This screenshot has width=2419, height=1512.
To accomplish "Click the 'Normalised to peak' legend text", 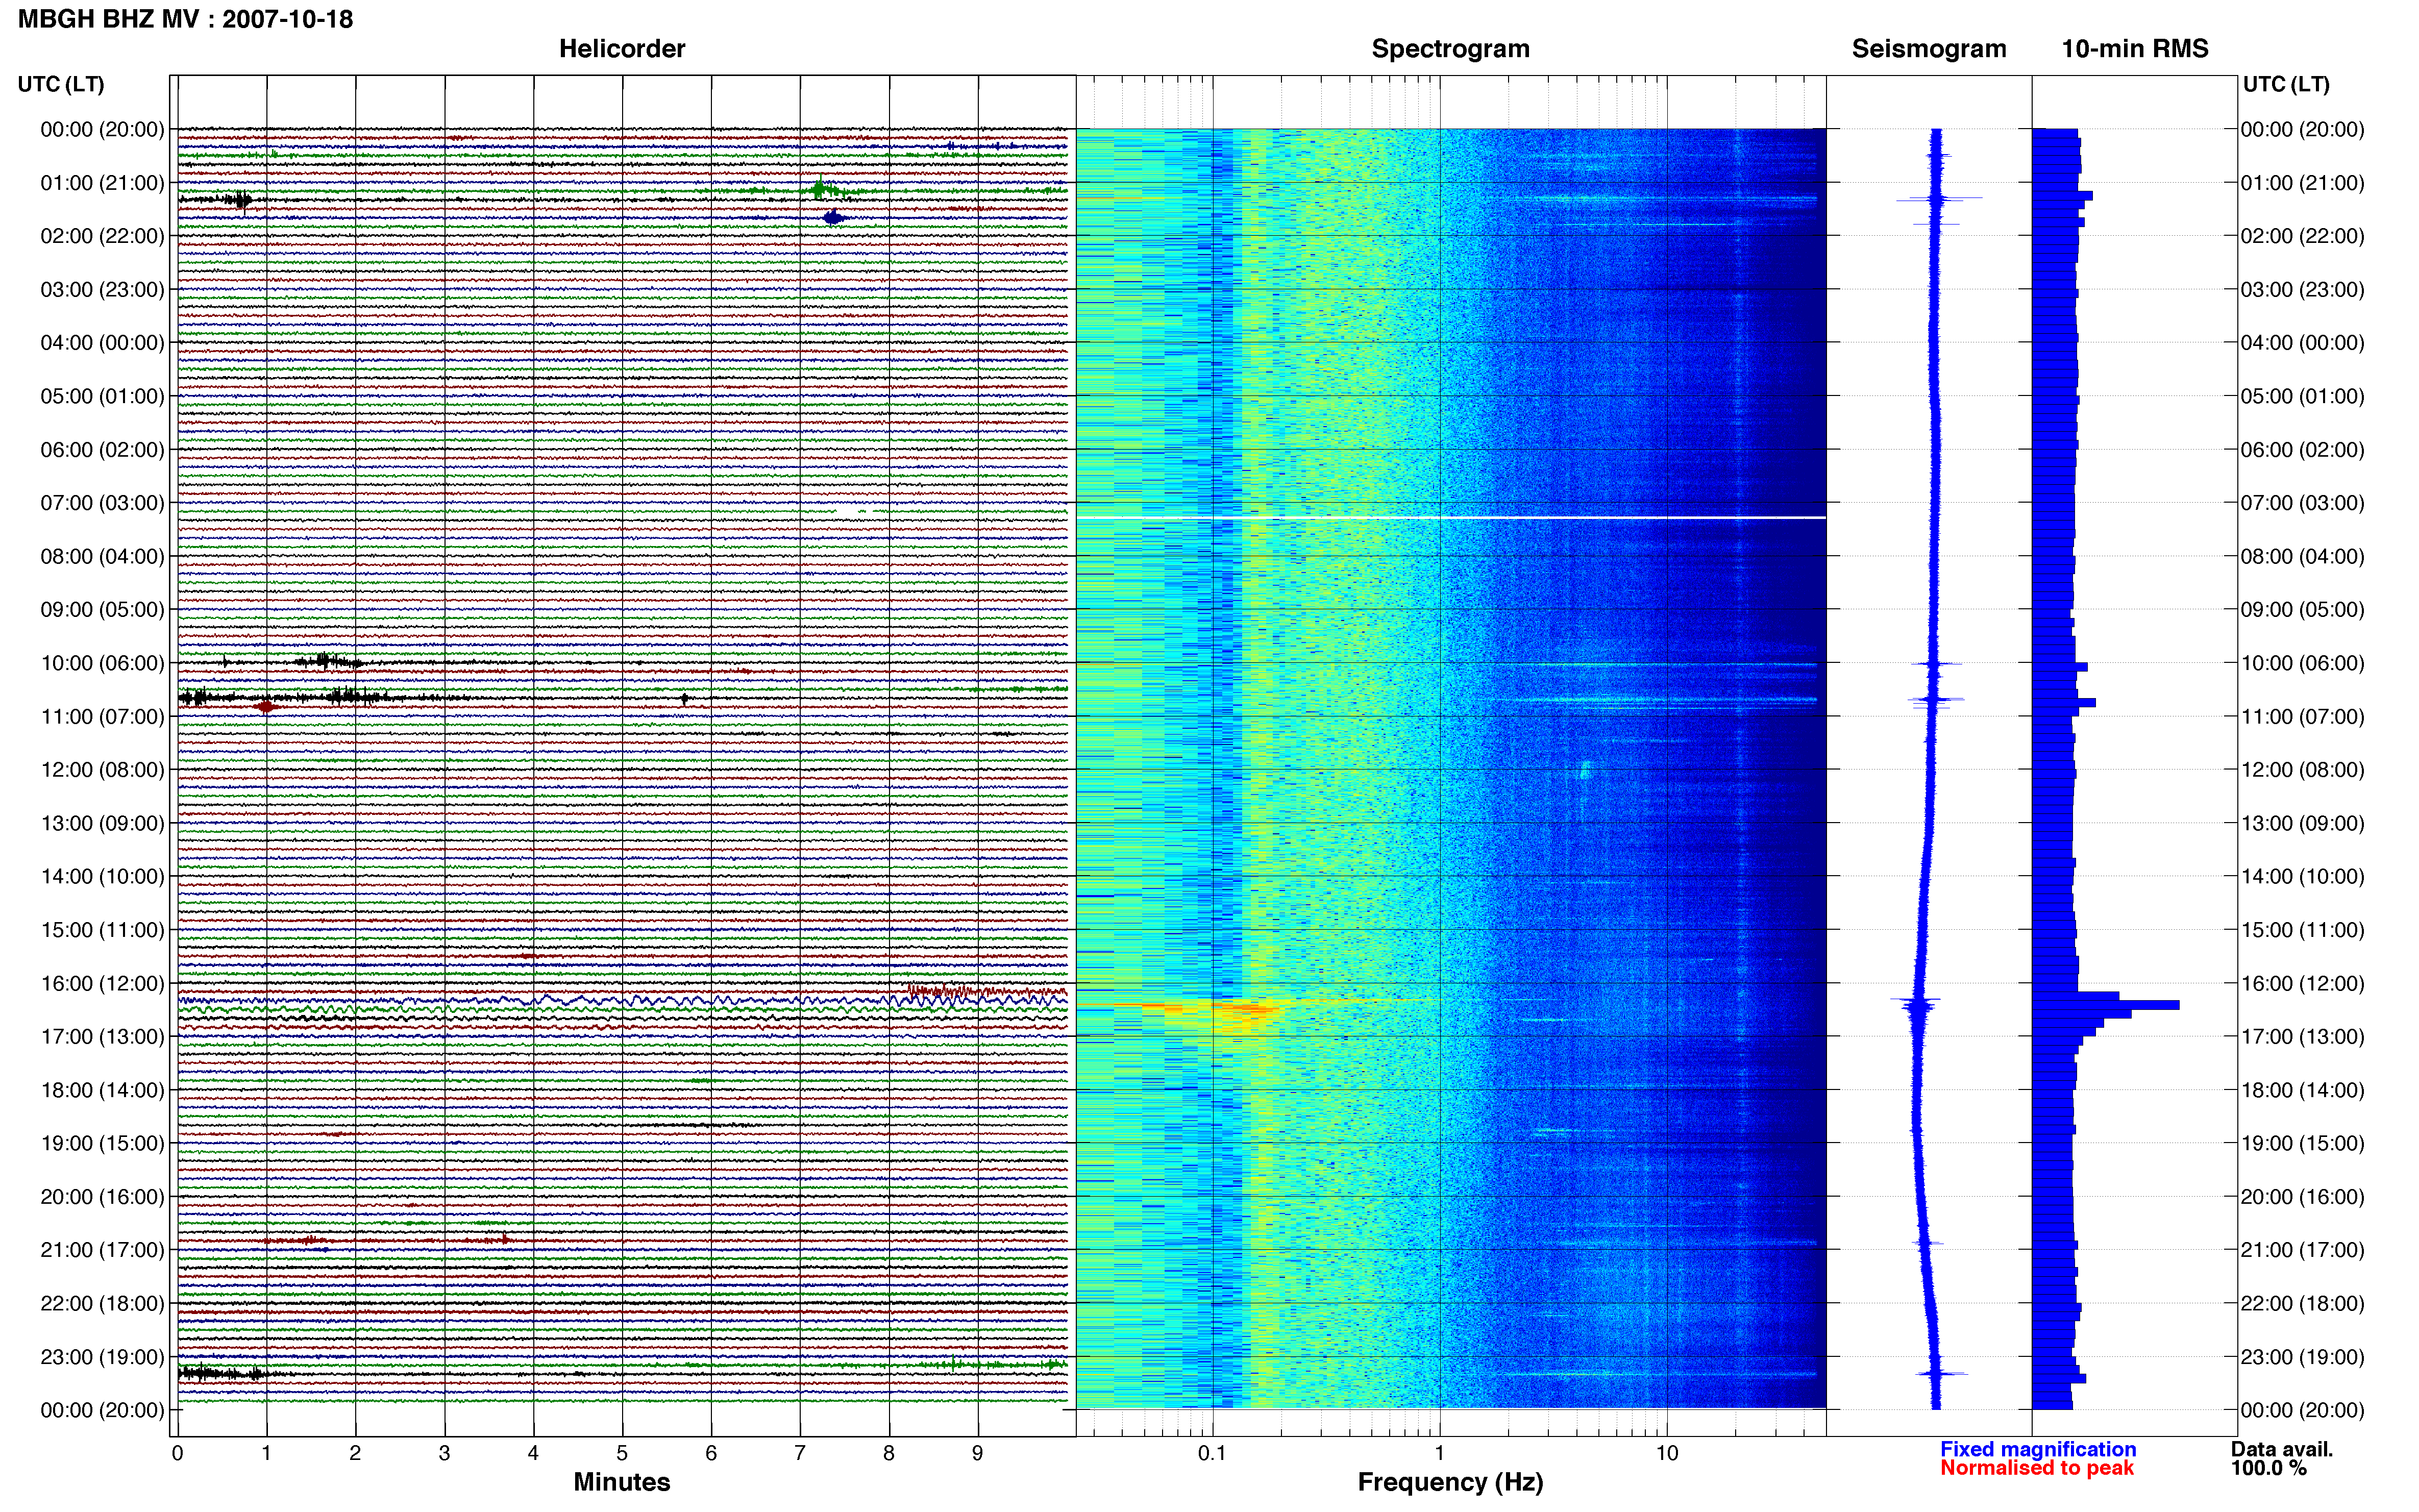I will tap(2037, 1468).
